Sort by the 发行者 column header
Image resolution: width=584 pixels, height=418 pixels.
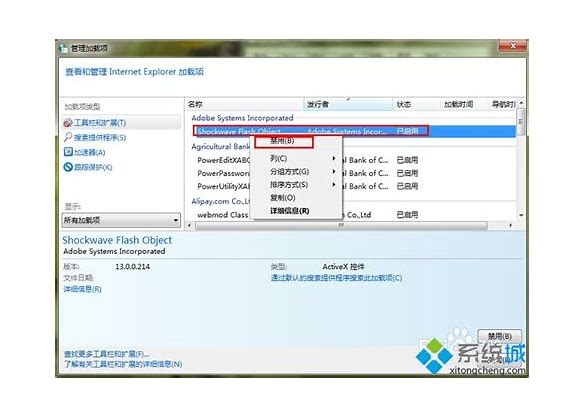coord(348,104)
